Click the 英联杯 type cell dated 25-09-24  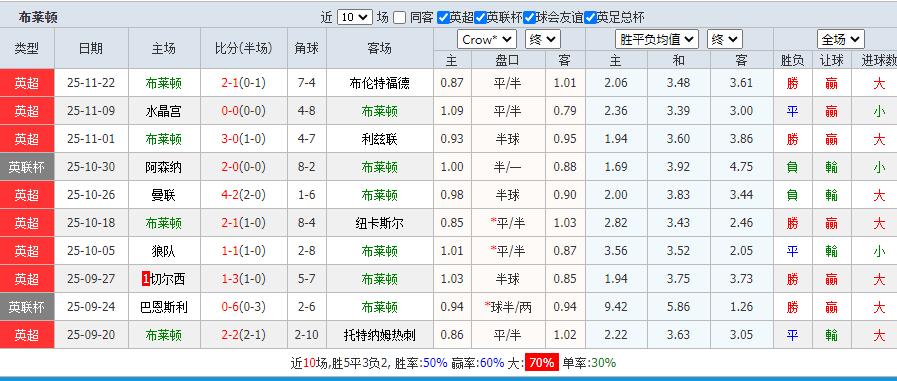click(x=27, y=307)
